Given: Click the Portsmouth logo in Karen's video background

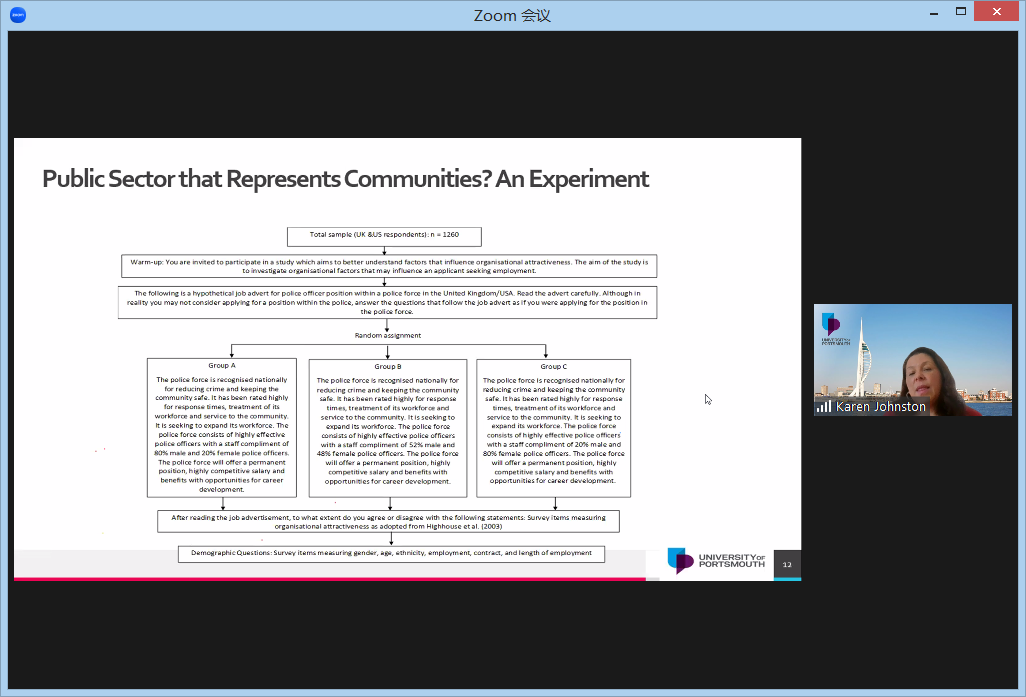Looking at the screenshot, I should point(832,327).
